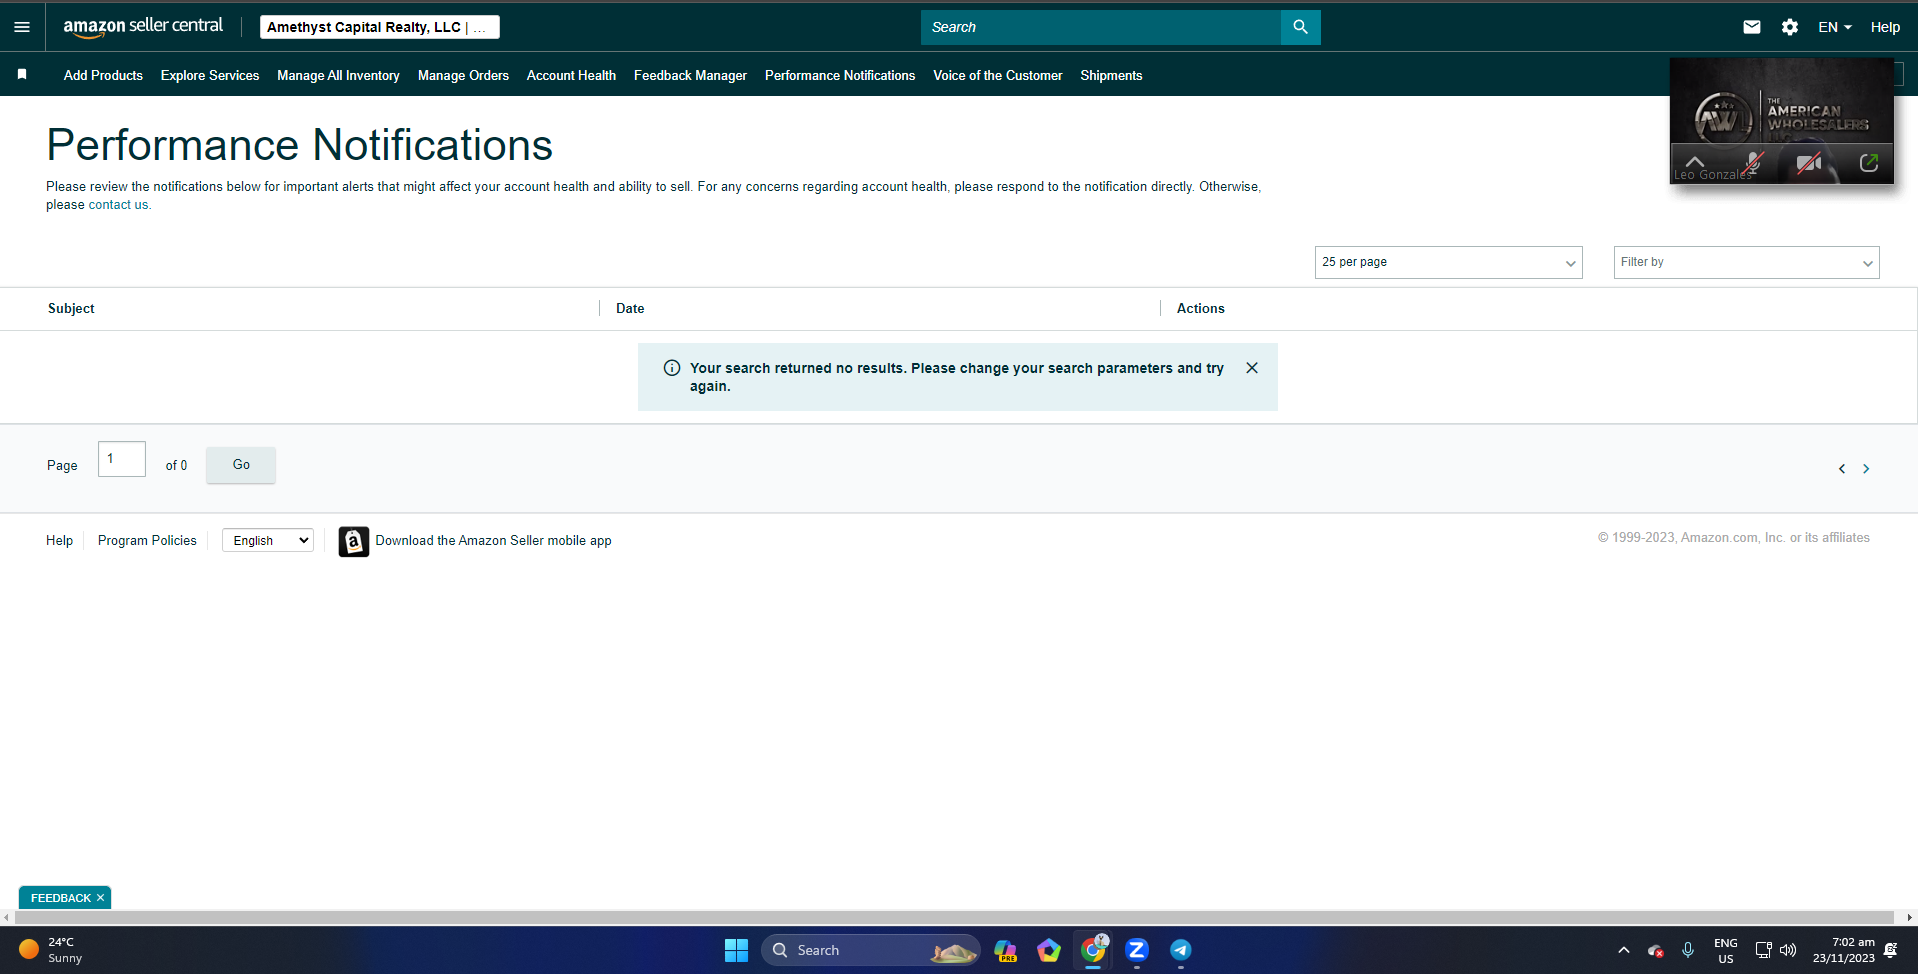
Task: Expand the Filter by dropdown
Action: (1746, 262)
